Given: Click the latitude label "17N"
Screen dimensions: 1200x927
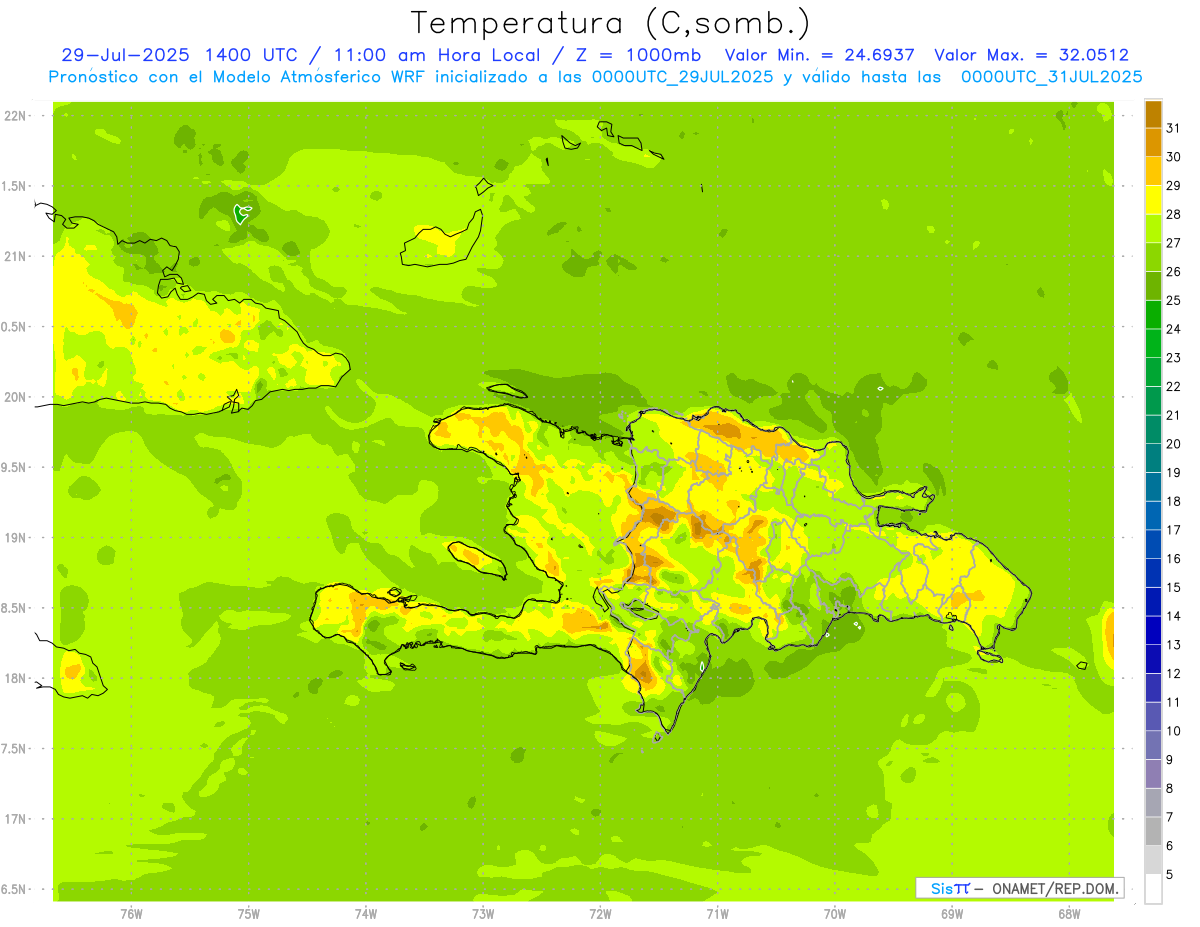Looking at the screenshot, I should pyautogui.click(x=16, y=819).
